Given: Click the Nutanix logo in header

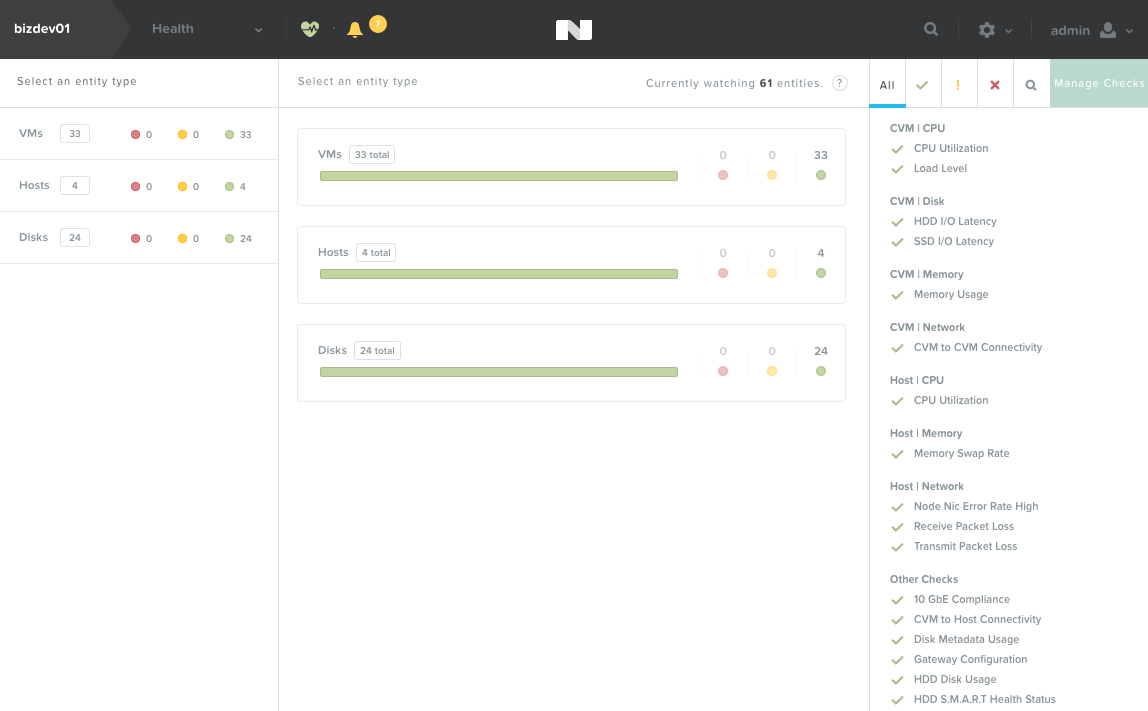Looking at the screenshot, I should pos(573,30).
